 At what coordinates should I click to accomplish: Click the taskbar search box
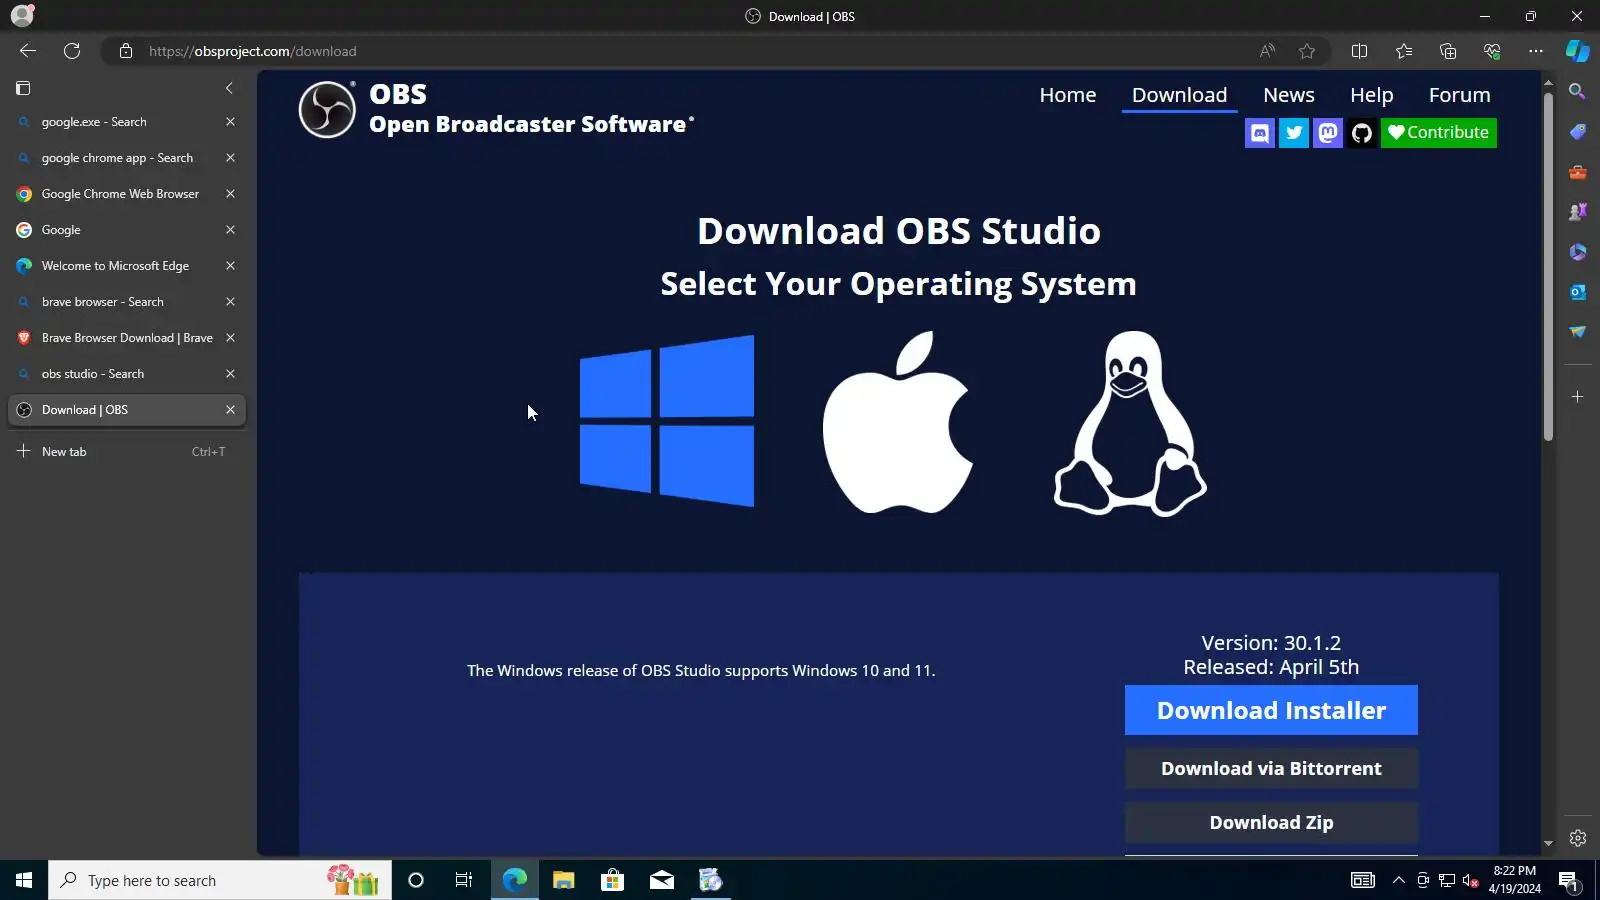[220, 880]
